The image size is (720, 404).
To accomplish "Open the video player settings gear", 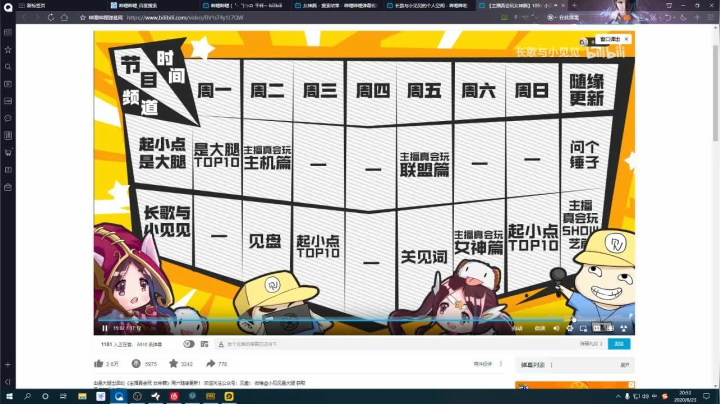I will pos(570,328).
